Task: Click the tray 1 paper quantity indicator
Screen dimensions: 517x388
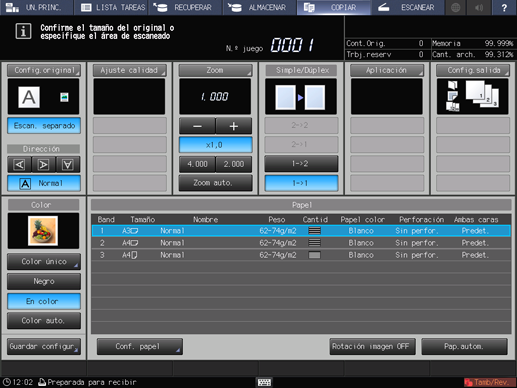Action: [314, 230]
